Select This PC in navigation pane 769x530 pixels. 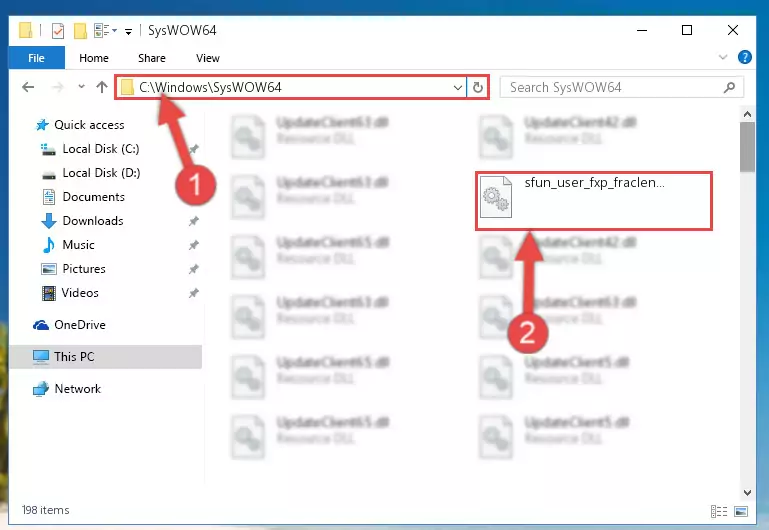[x=105, y=356]
